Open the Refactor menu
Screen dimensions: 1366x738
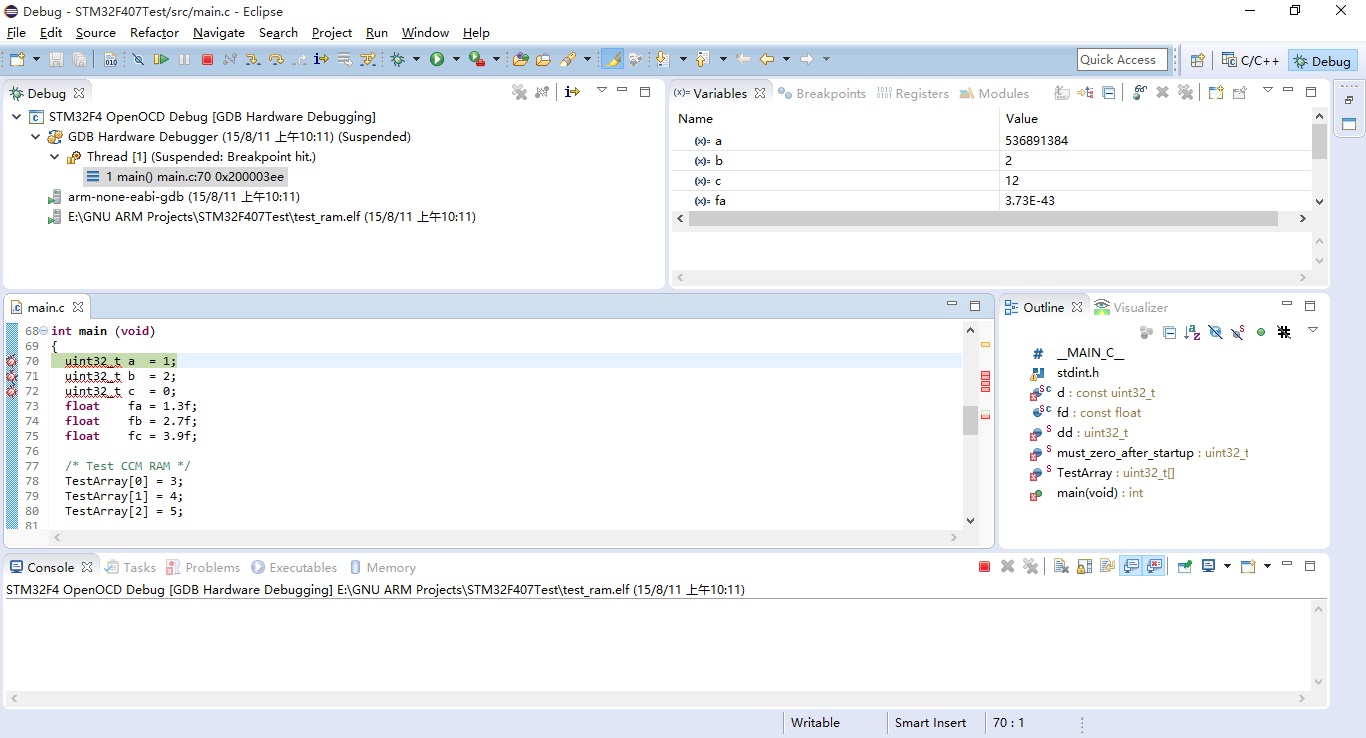tap(154, 33)
